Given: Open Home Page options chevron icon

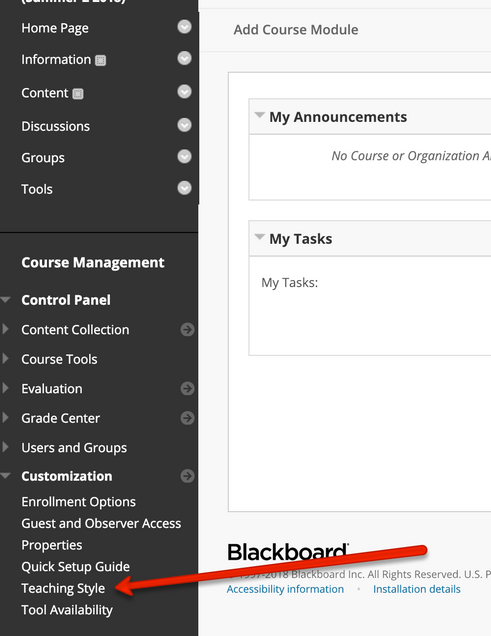Looking at the screenshot, I should coord(184,27).
